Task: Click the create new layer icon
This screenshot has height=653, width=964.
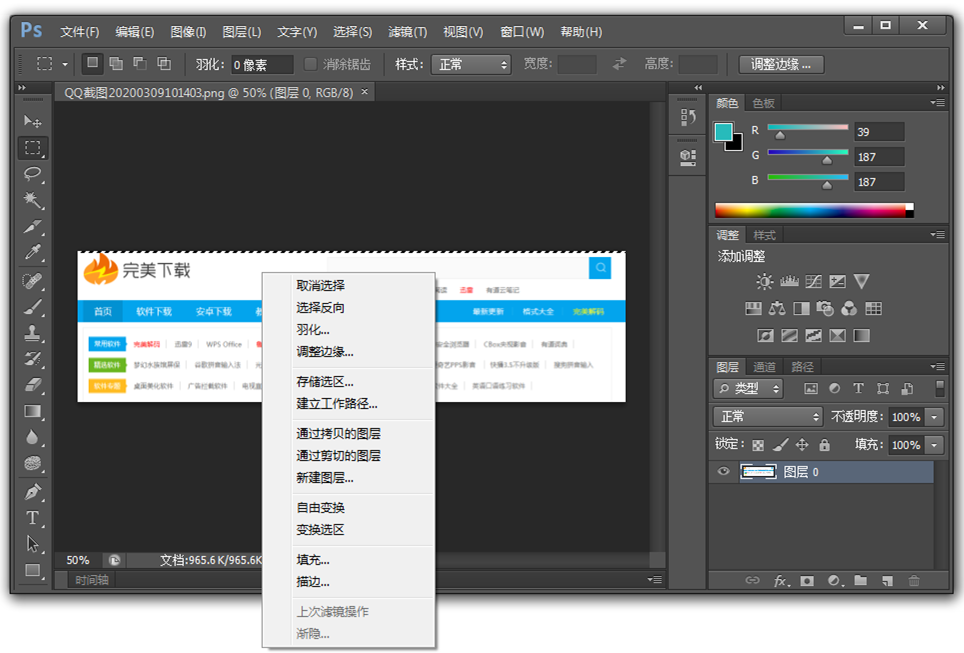Action: click(x=886, y=580)
